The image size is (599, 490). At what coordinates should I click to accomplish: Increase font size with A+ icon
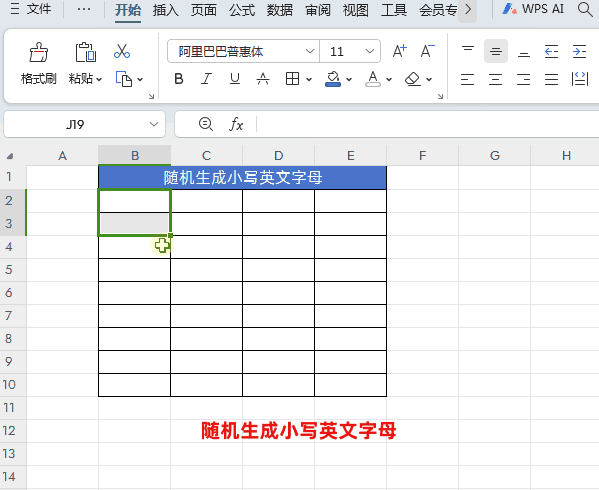click(400, 51)
